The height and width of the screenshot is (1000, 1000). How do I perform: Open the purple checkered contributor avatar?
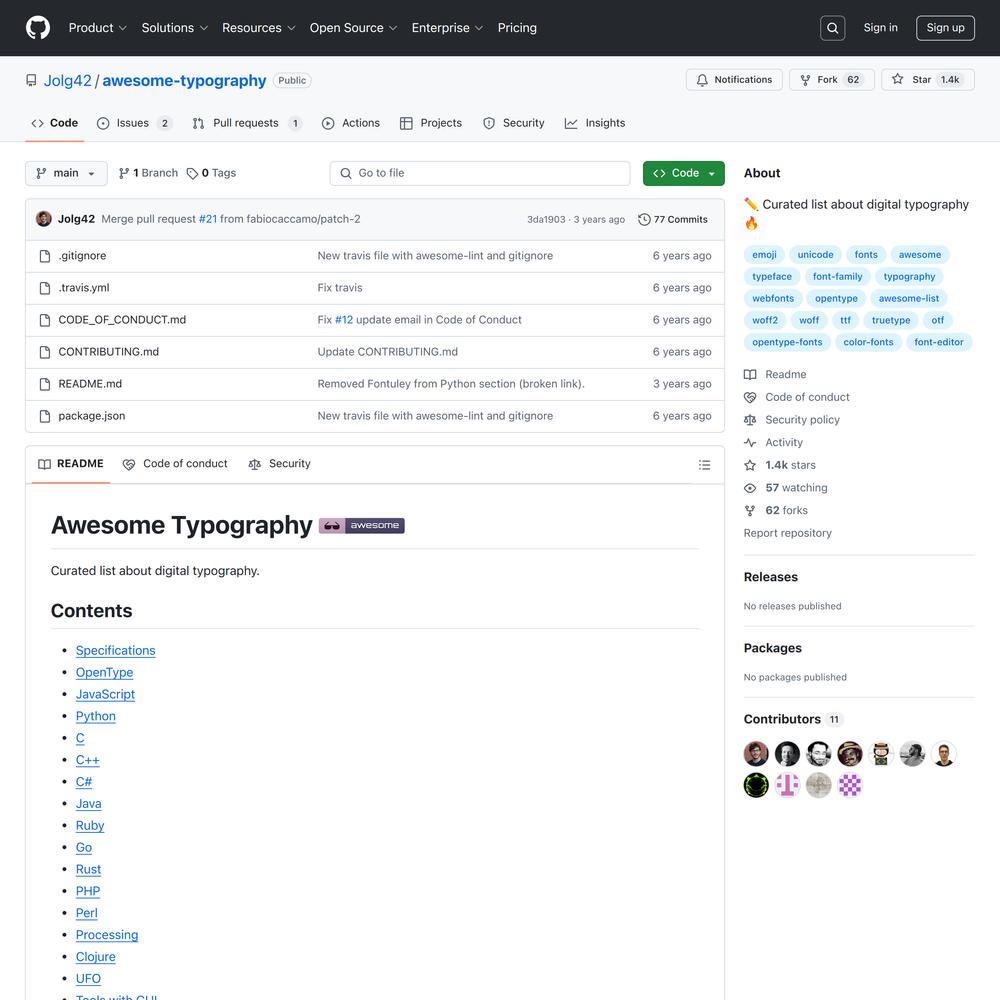tap(849, 785)
